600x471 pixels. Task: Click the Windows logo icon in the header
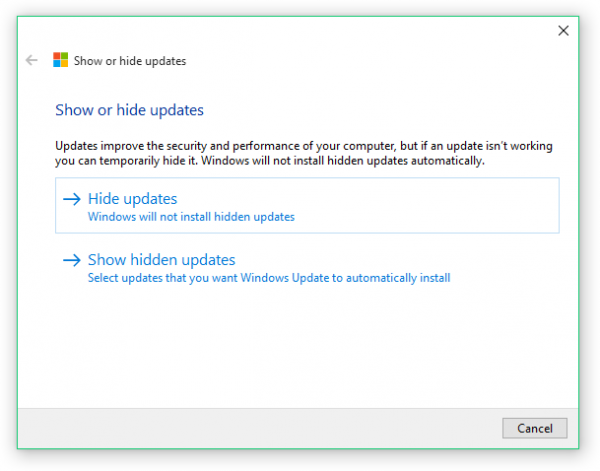(60, 60)
